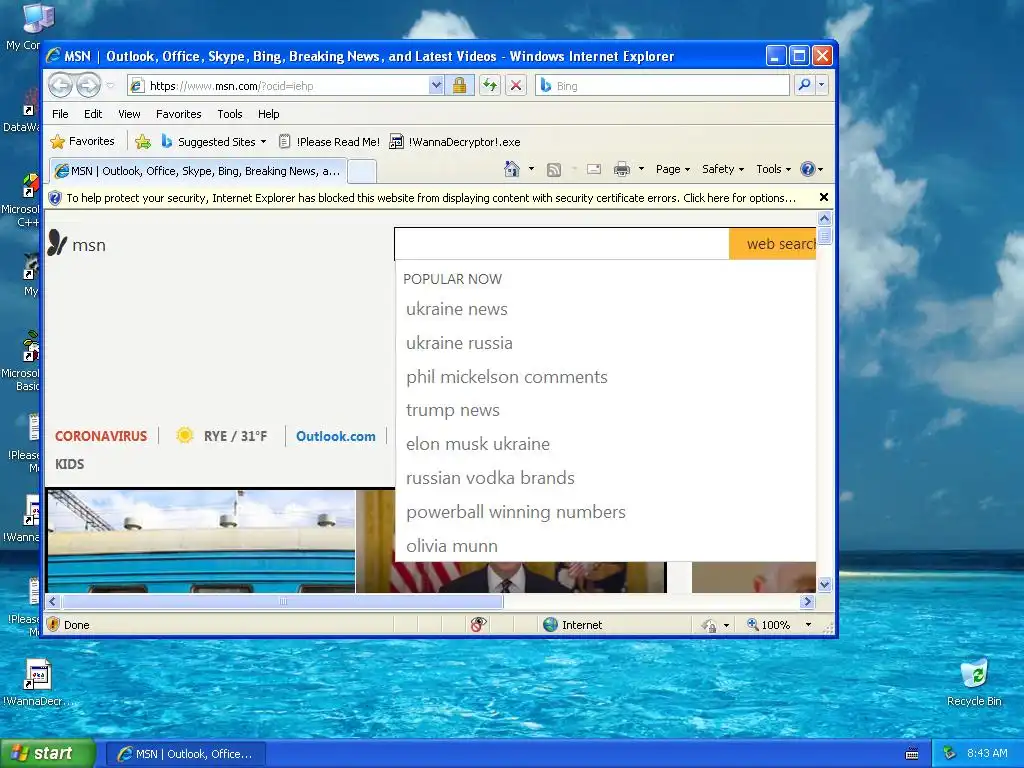Screen dimensions: 1024x768
Task: Select 'powerball winning numbers' suggestion
Action: pos(516,512)
